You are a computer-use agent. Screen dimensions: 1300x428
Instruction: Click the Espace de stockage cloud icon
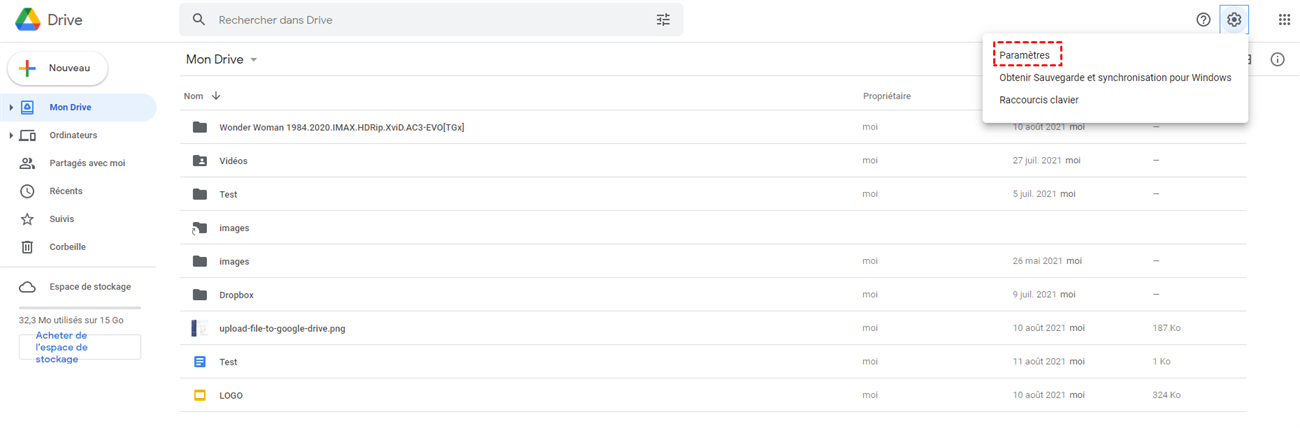click(28, 287)
